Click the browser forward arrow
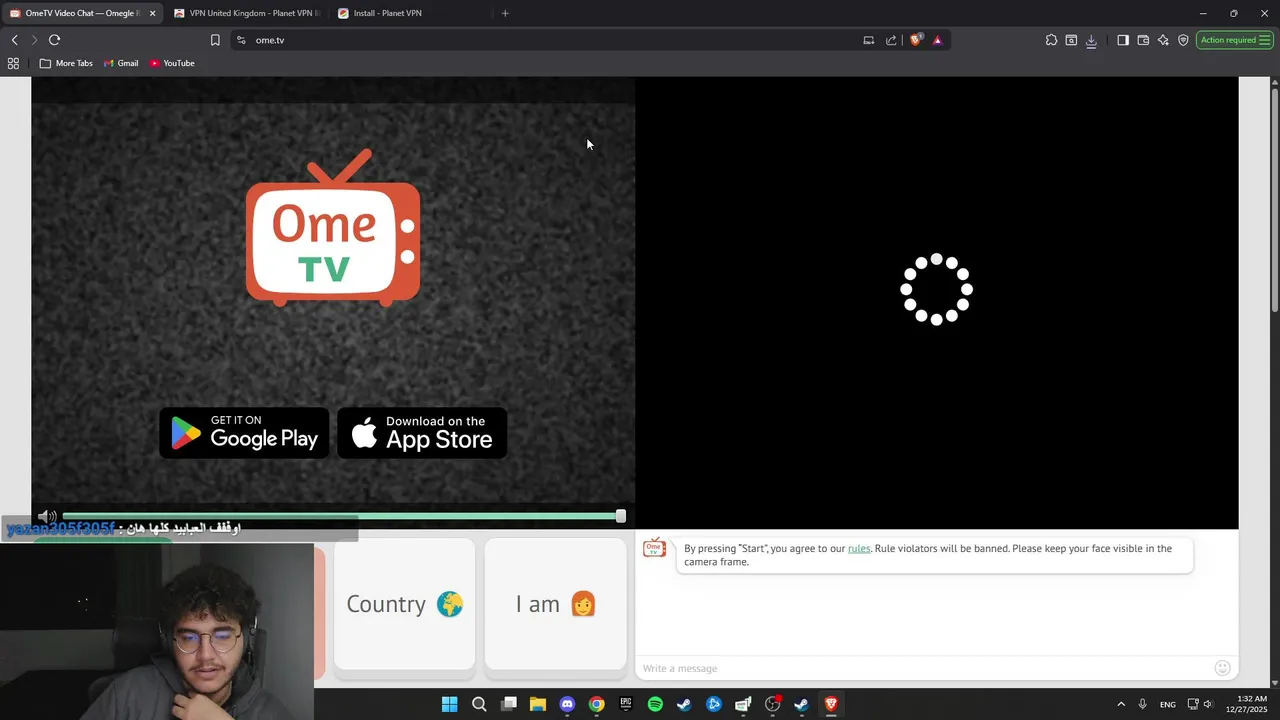 (x=34, y=40)
